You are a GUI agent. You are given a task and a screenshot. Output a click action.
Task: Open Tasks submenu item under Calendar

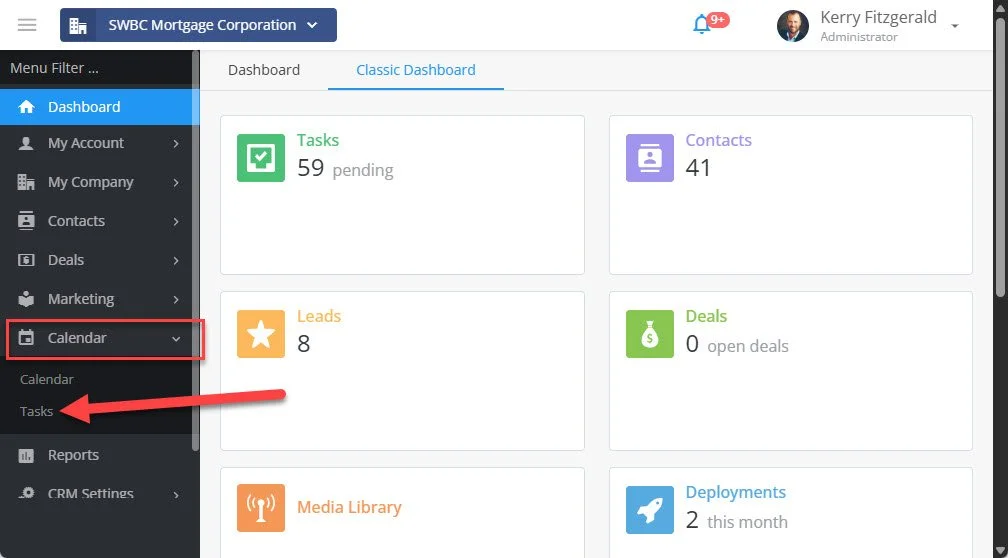point(37,411)
